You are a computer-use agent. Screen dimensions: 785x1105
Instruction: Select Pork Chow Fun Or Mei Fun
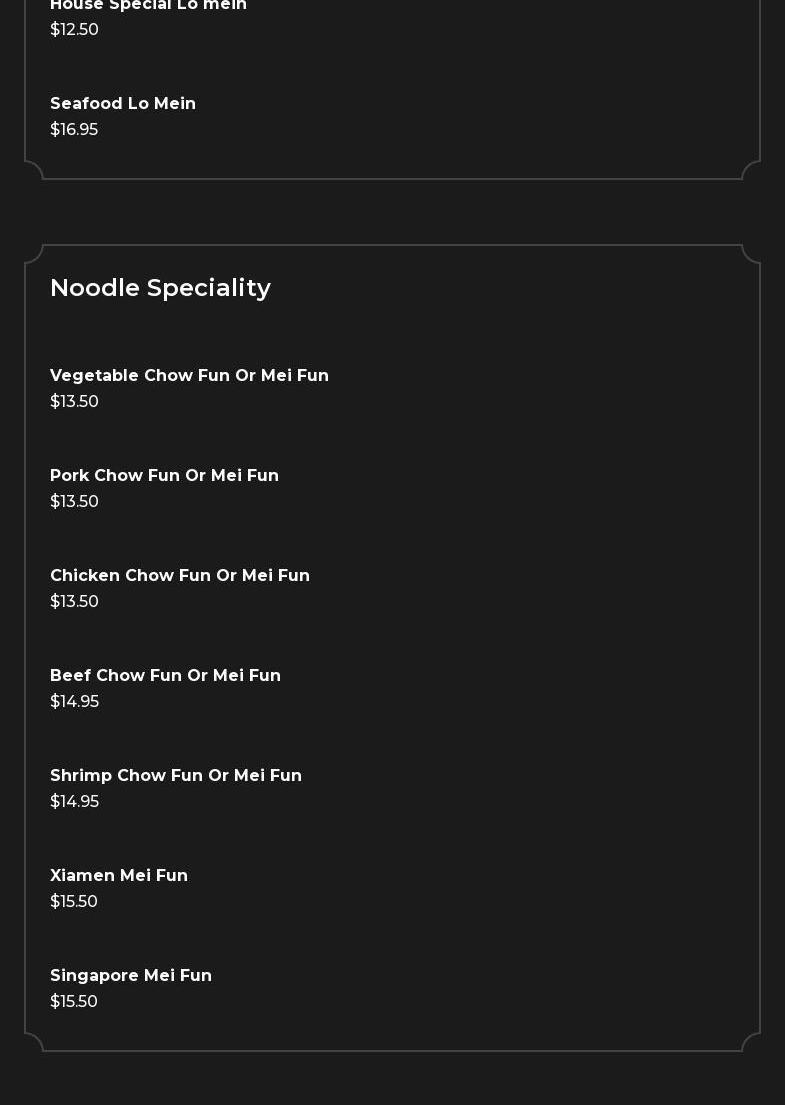tap(164, 476)
